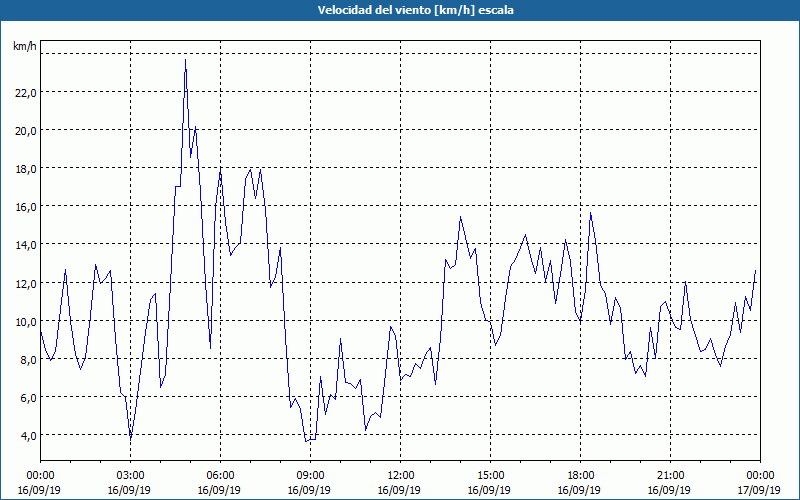Select the '16/09/19' date under 06:00
This screenshot has width=800, height=500.
click(x=219, y=490)
